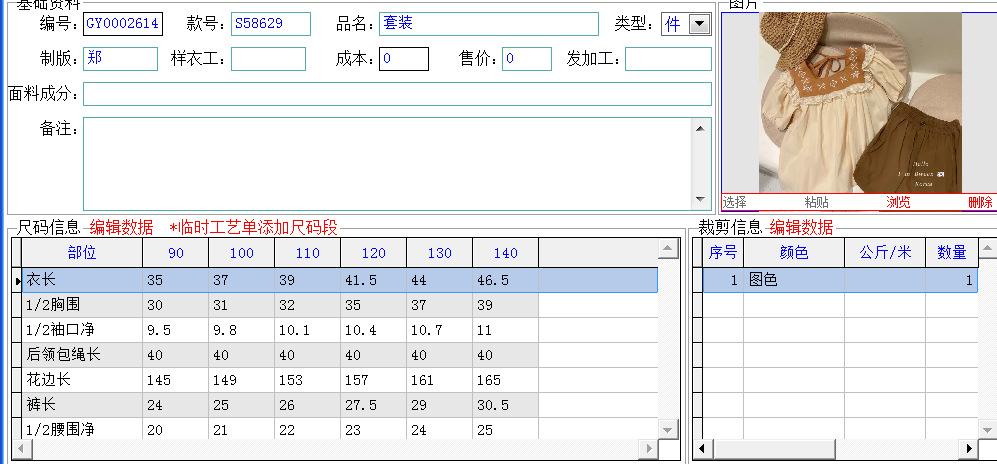
Task: Click 浏览 under the picture
Action: point(898,202)
